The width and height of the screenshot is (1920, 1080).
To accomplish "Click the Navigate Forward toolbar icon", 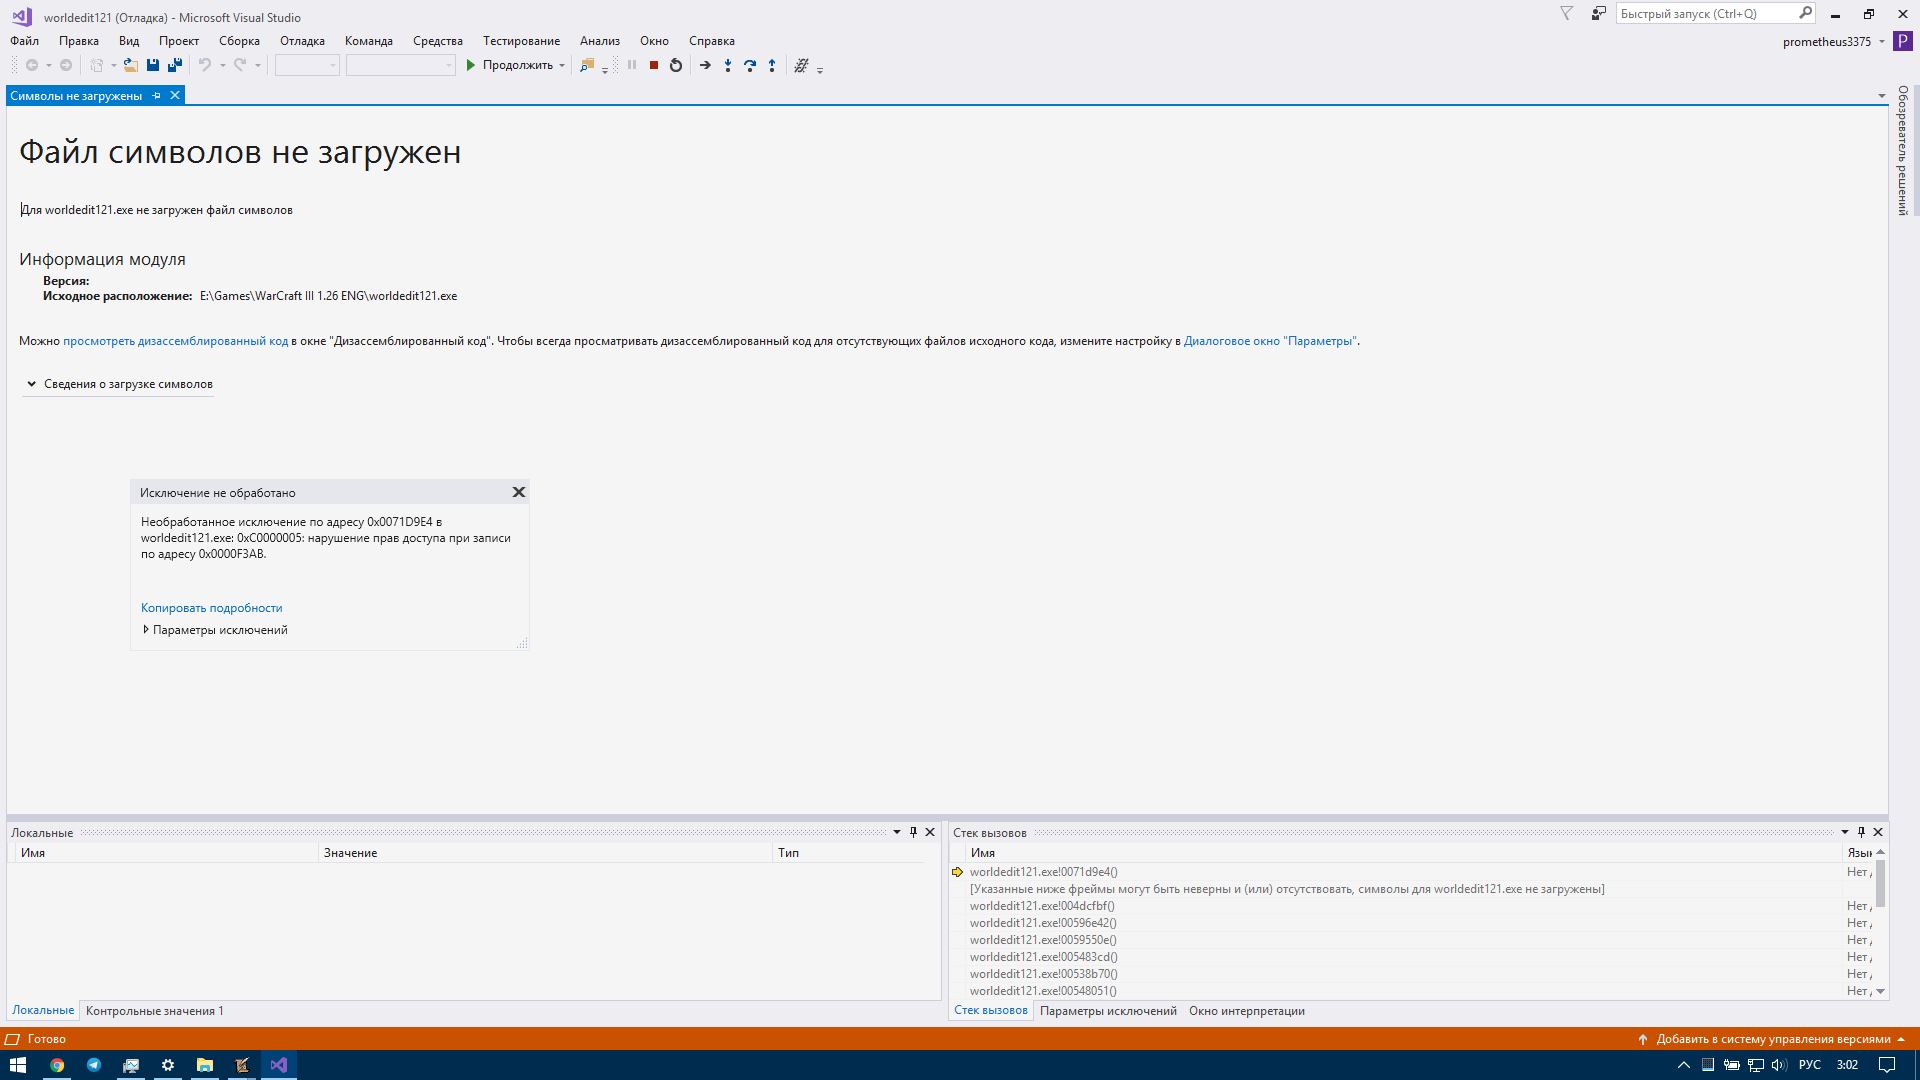I will coord(66,65).
